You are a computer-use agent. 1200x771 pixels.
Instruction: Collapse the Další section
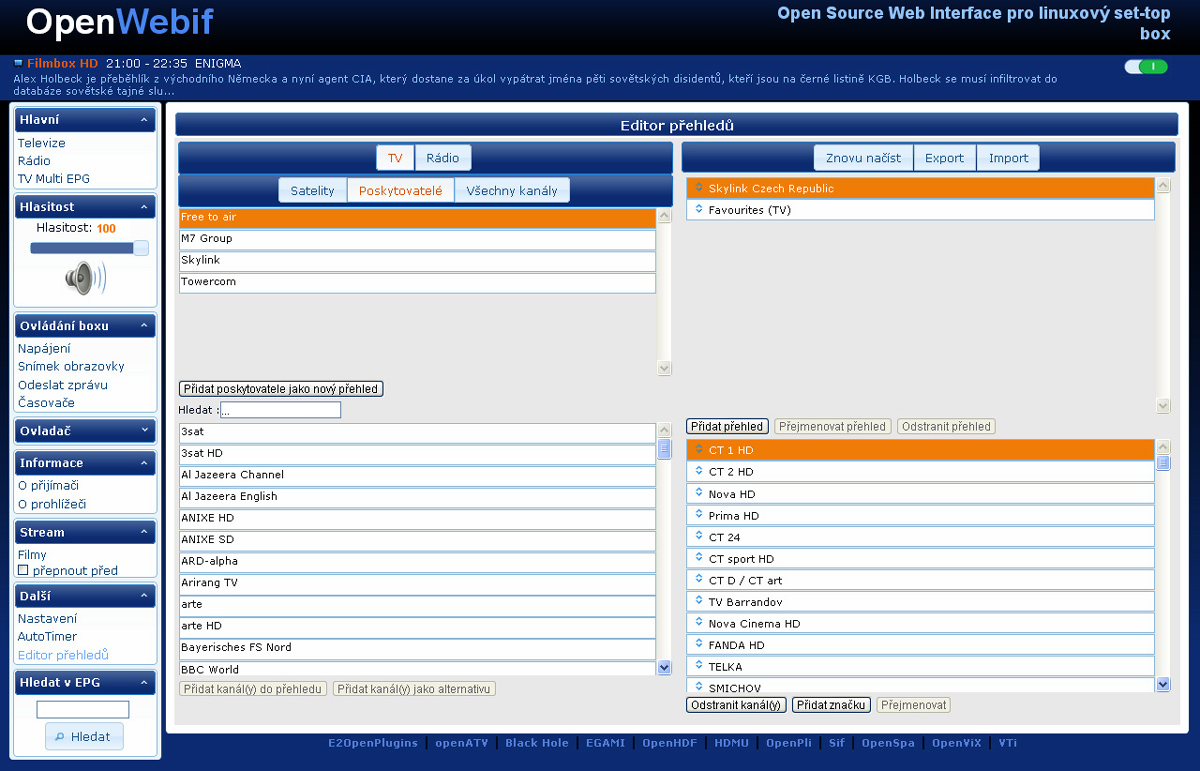pos(144,596)
